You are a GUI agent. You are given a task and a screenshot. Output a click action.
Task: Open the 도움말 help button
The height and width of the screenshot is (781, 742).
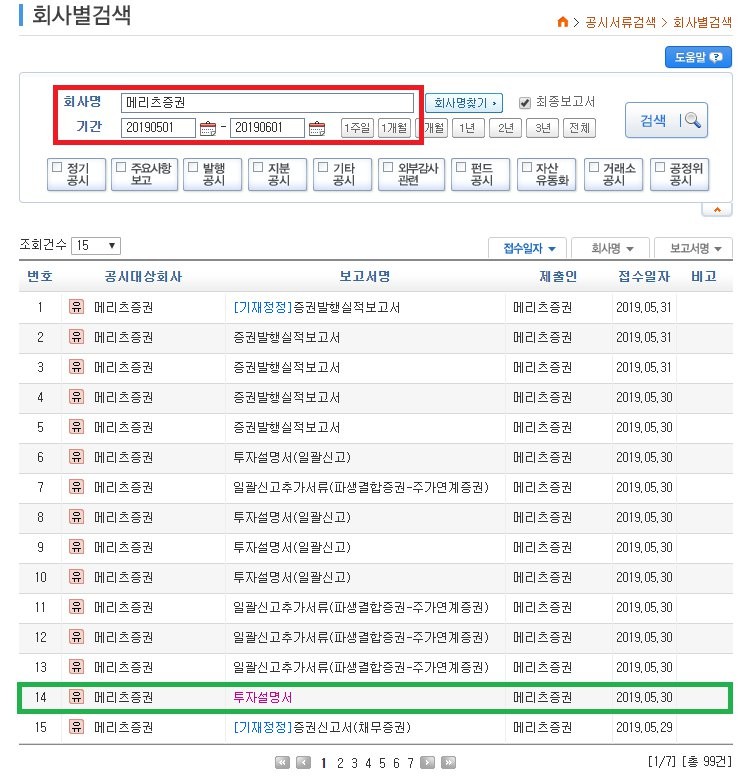(698, 57)
